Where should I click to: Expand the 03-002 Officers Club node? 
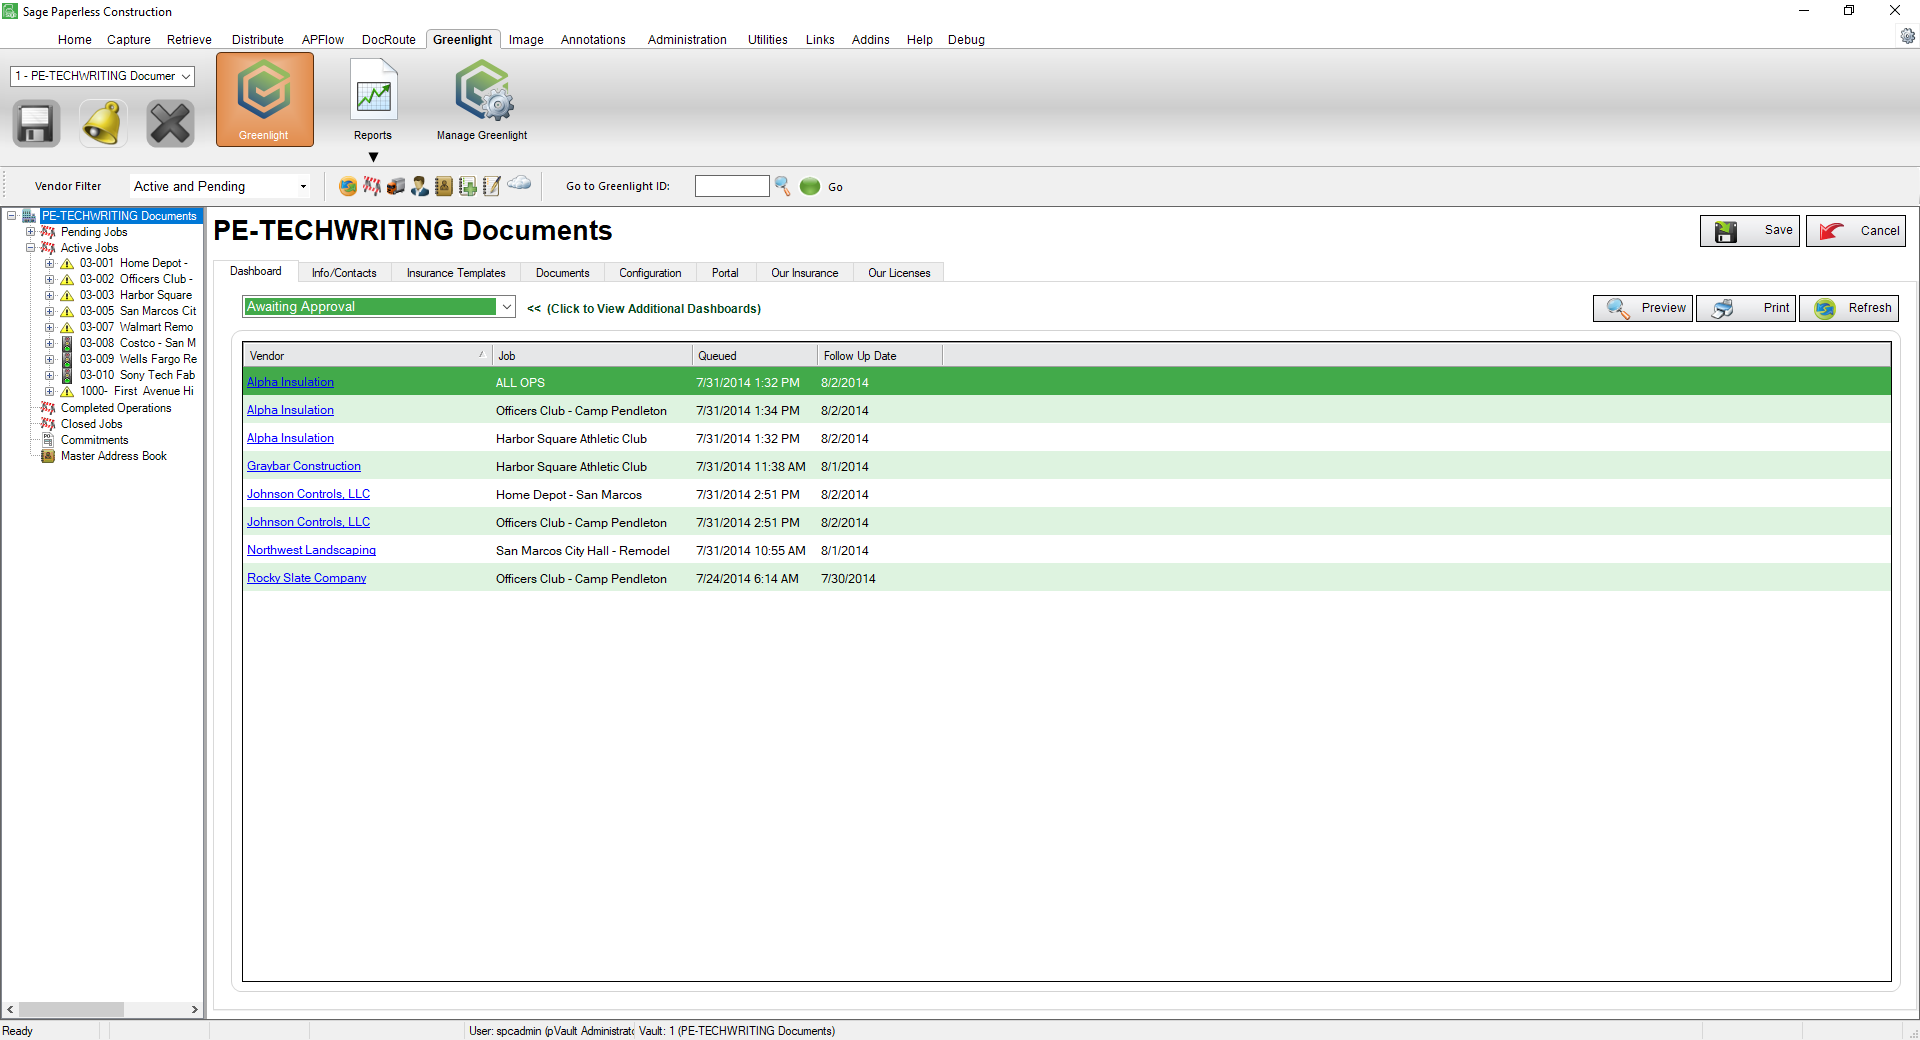(x=50, y=280)
